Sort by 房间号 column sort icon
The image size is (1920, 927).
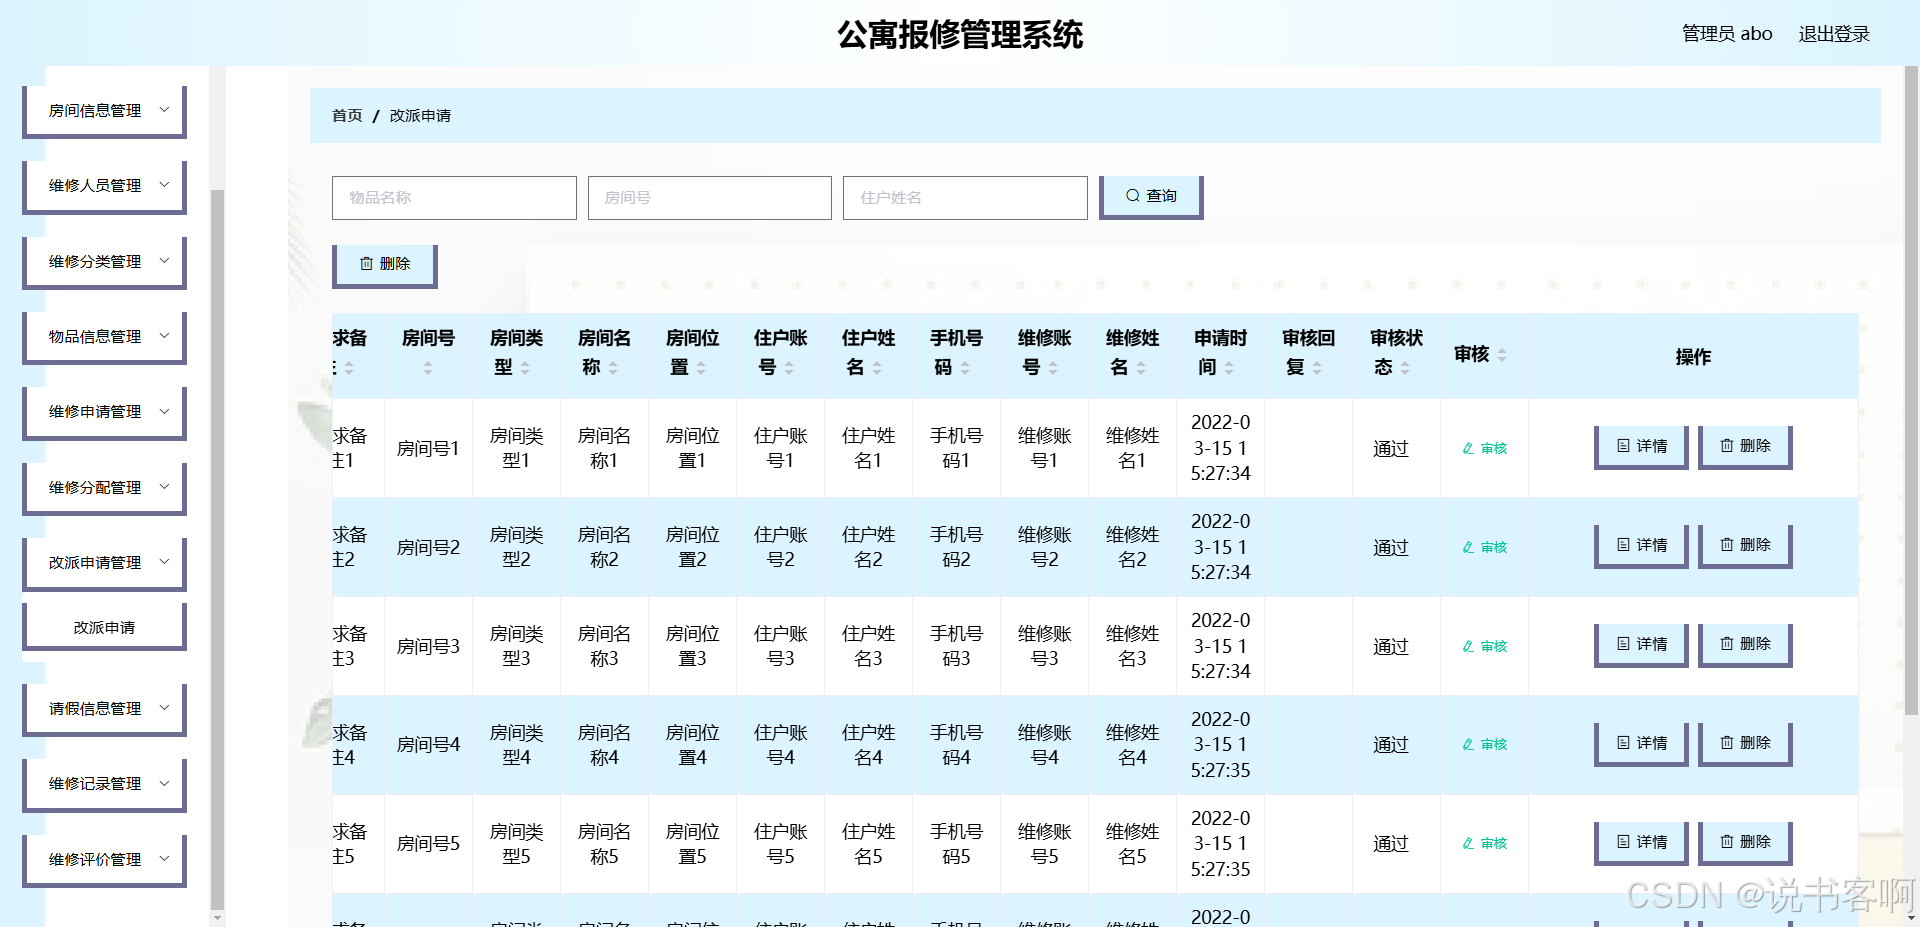tap(428, 368)
